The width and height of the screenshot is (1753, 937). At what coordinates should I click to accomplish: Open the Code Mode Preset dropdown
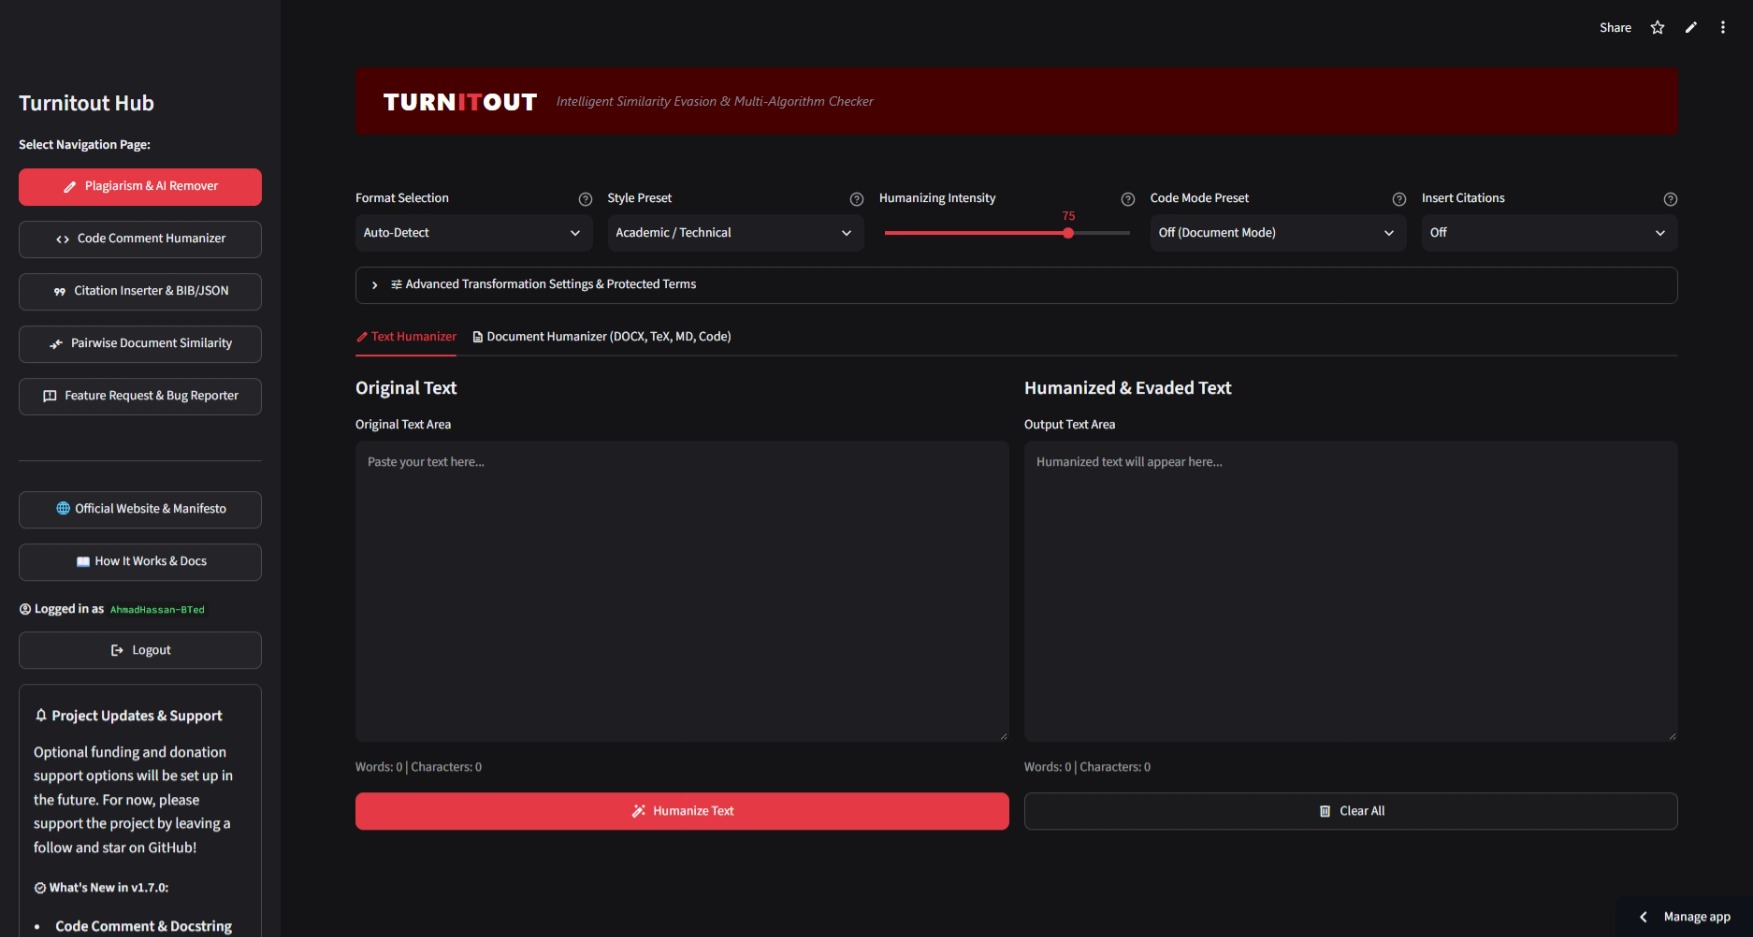[1278, 233]
